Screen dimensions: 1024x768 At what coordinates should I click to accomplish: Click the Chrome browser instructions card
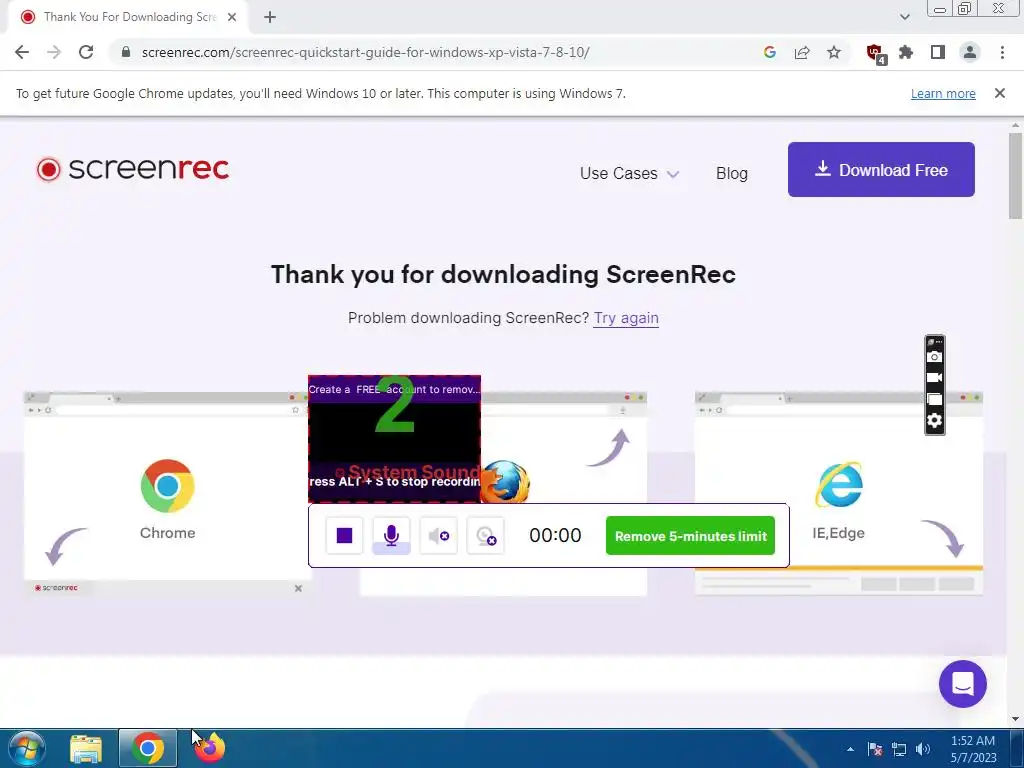pos(167,493)
